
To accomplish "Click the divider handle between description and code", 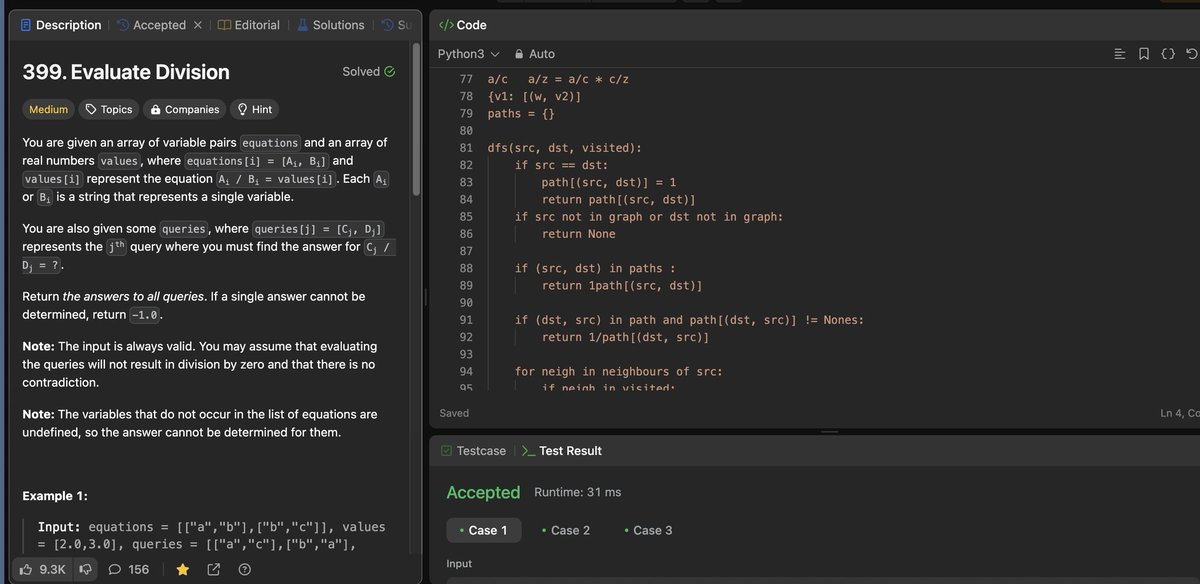I will point(426,297).
